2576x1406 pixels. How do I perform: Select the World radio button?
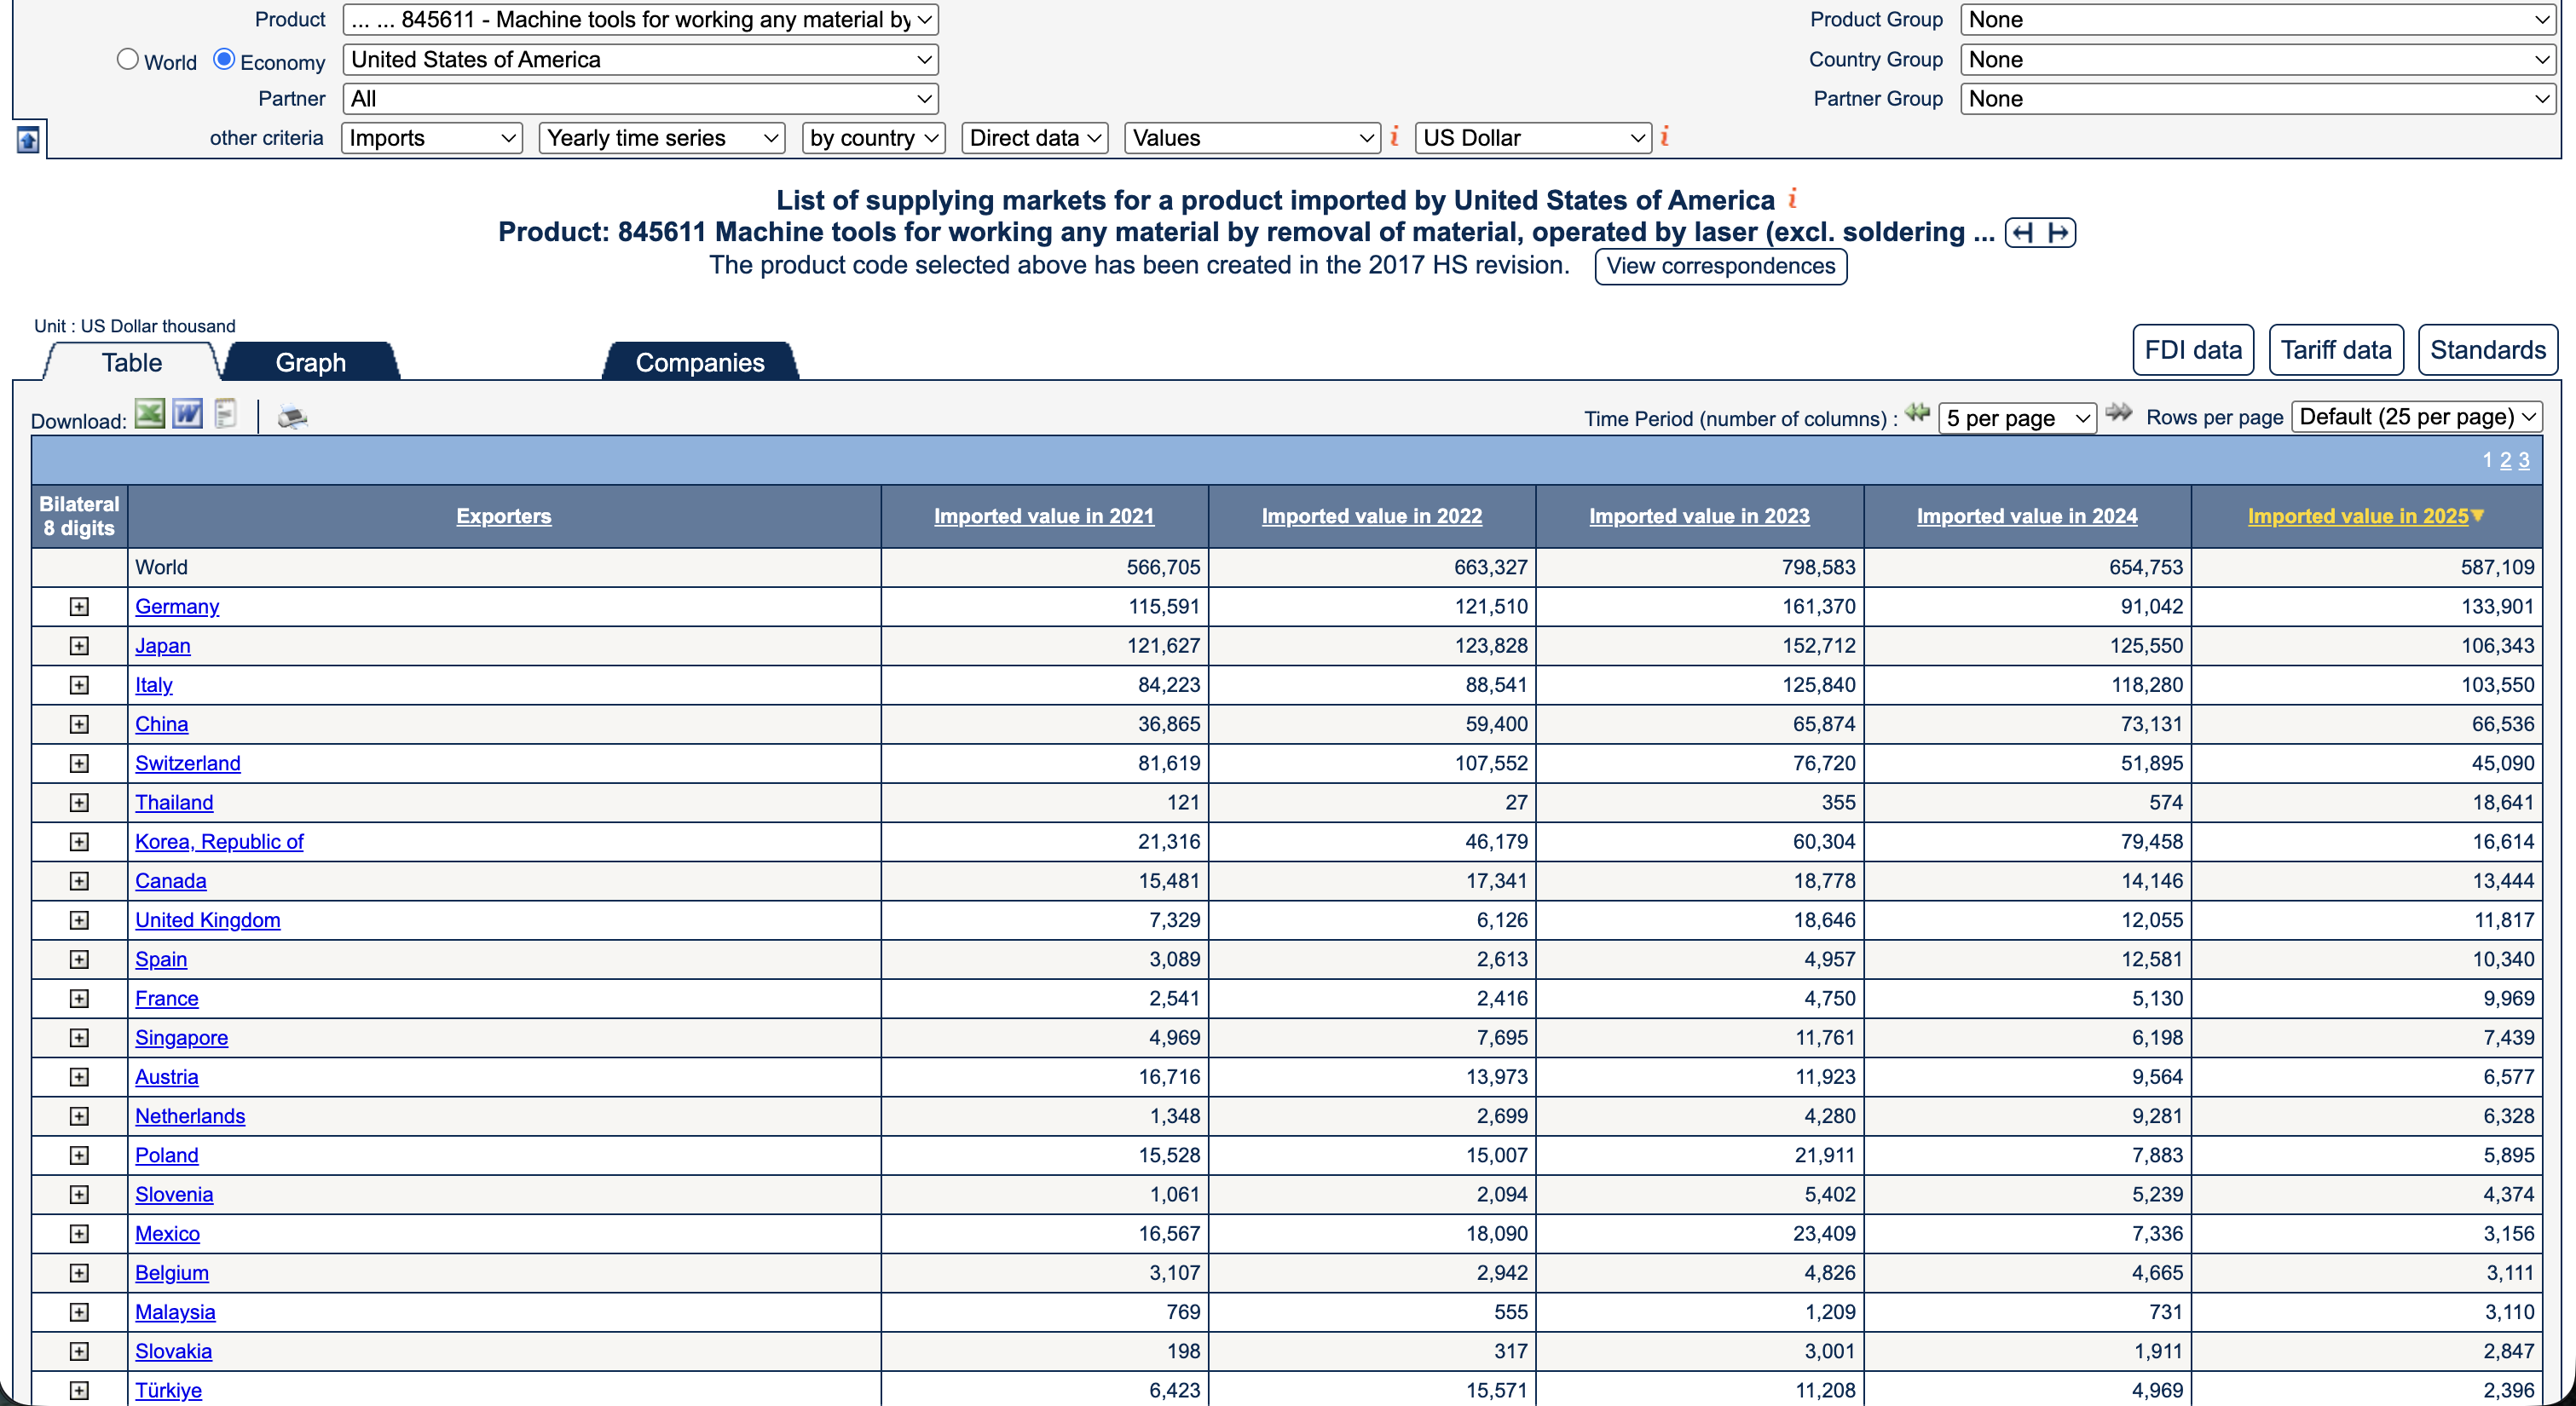click(127, 60)
